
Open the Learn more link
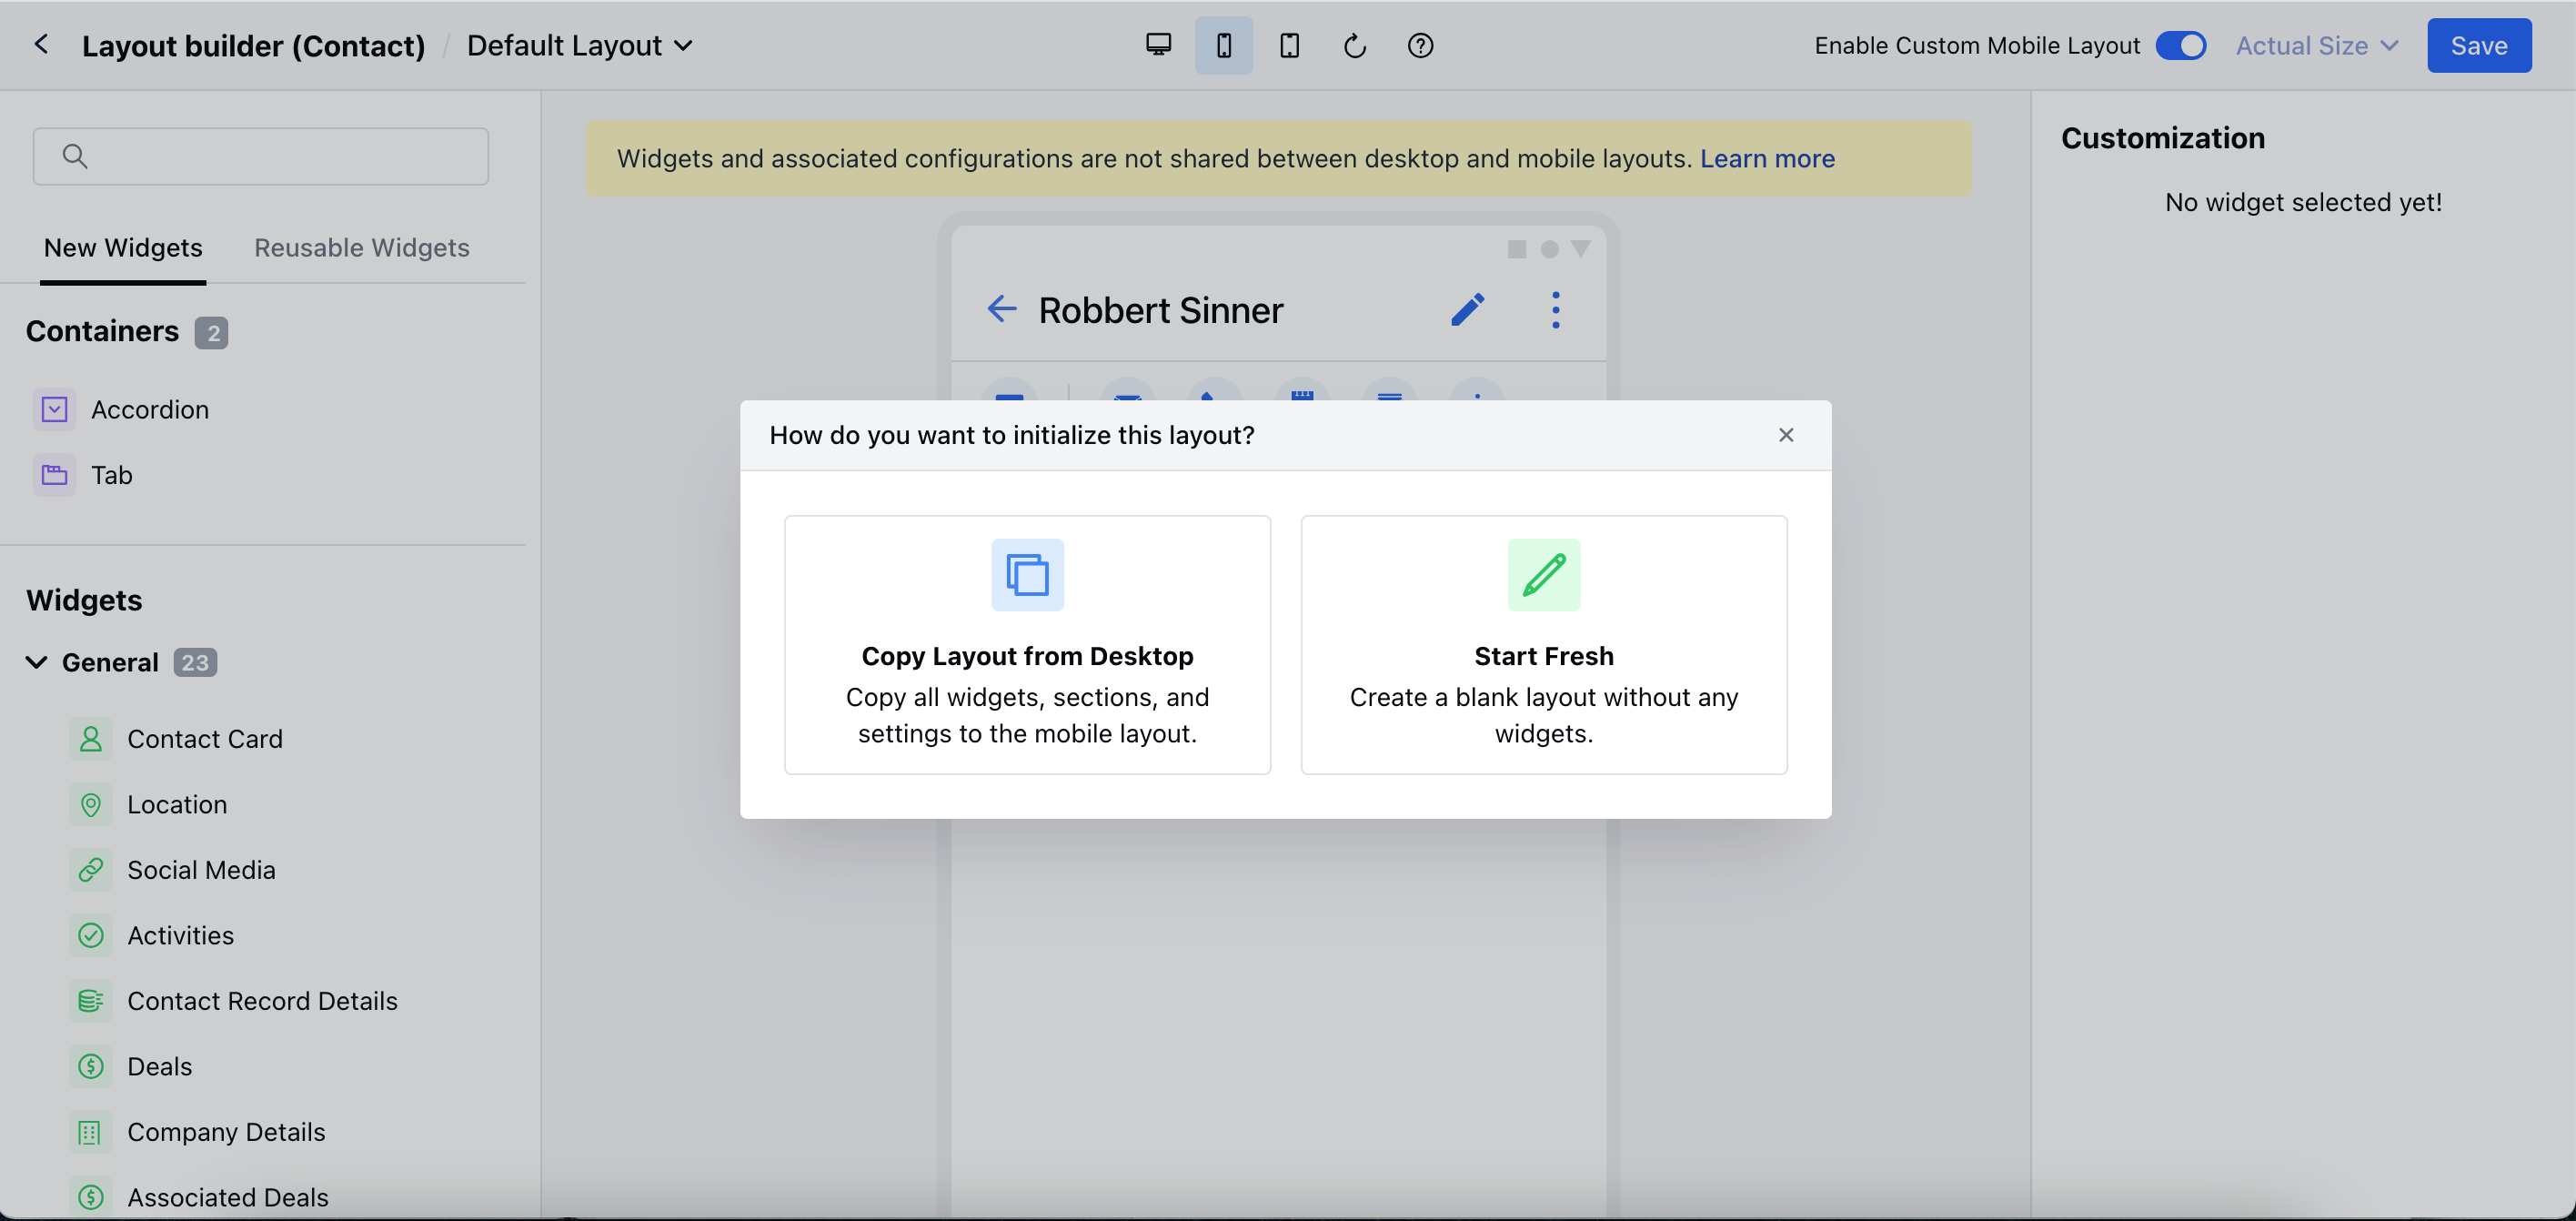(x=1766, y=158)
